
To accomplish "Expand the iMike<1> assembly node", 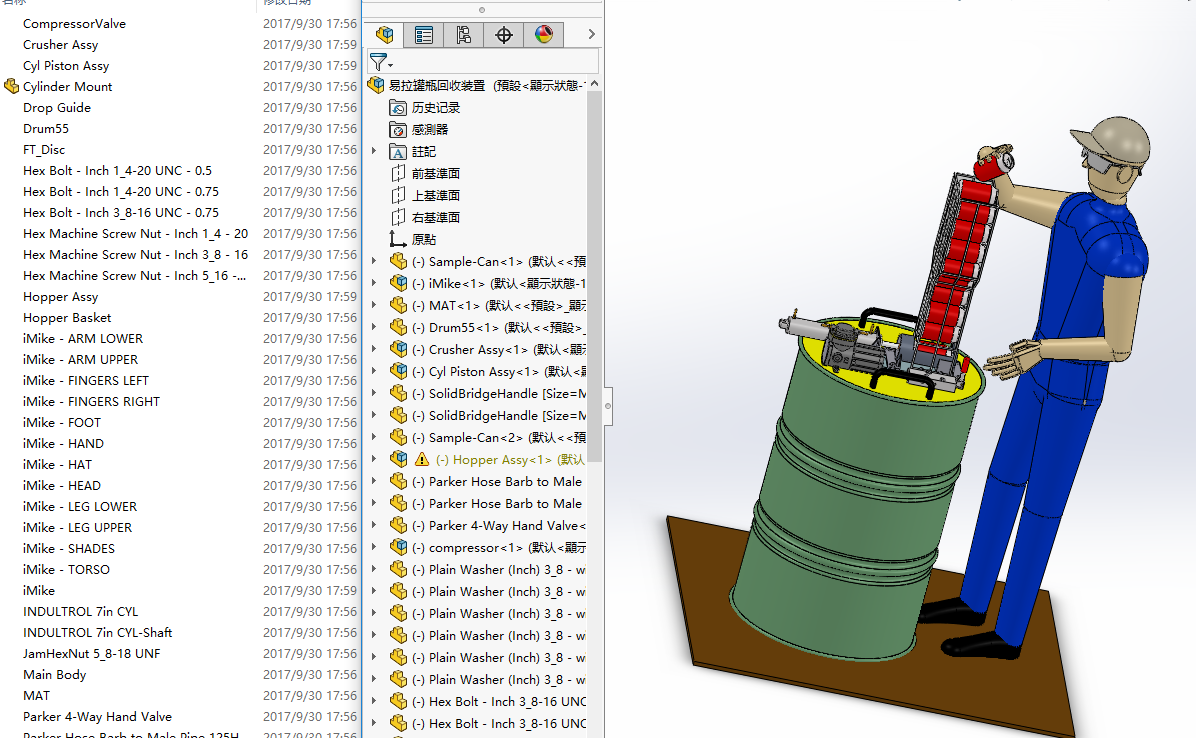I will coord(374,284).
